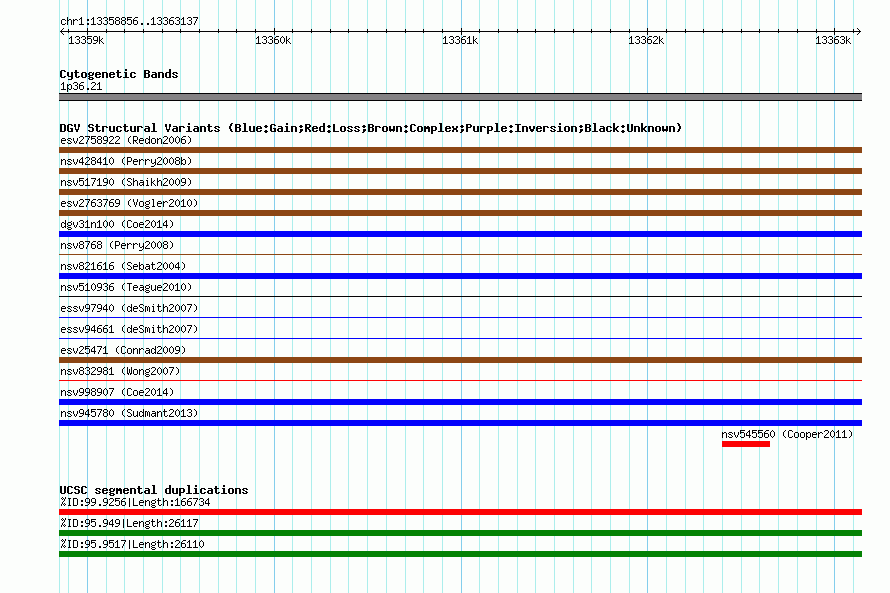Click the 13359k ruler label
Screen dimensions: 890x593
click(86, 40)
